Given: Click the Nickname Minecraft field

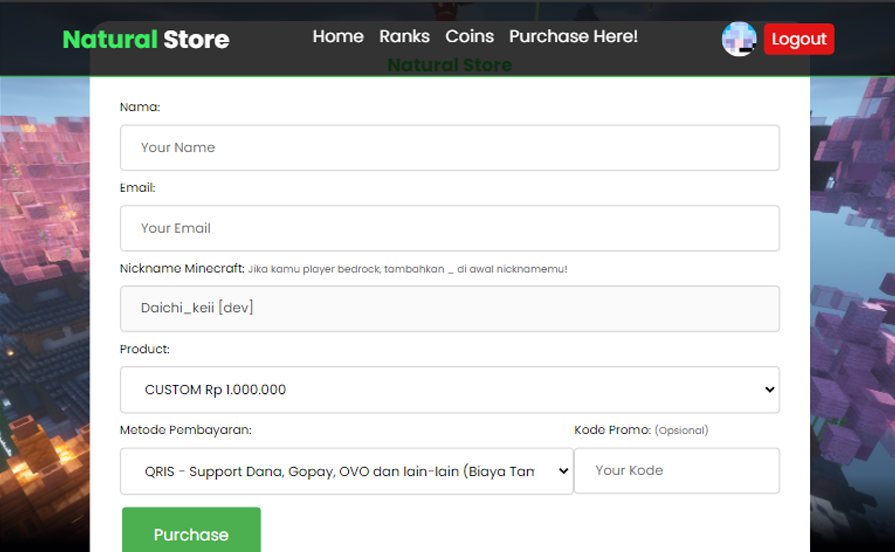Looking at the screenshot, I should 450,308.
